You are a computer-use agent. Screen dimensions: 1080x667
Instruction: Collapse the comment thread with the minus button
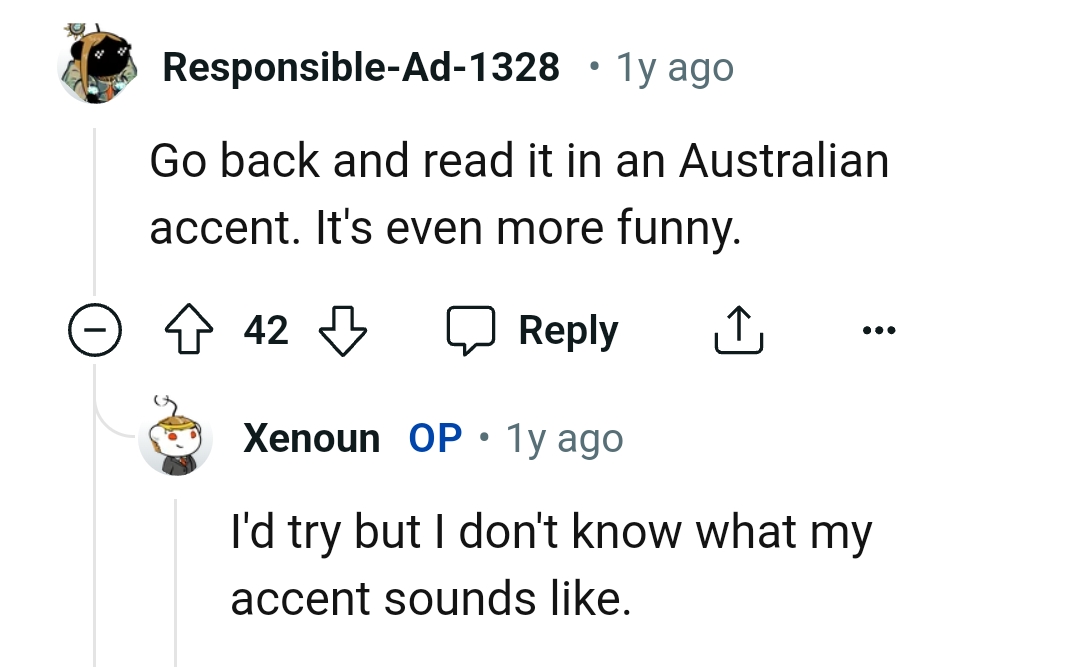[x=95, y=329]
